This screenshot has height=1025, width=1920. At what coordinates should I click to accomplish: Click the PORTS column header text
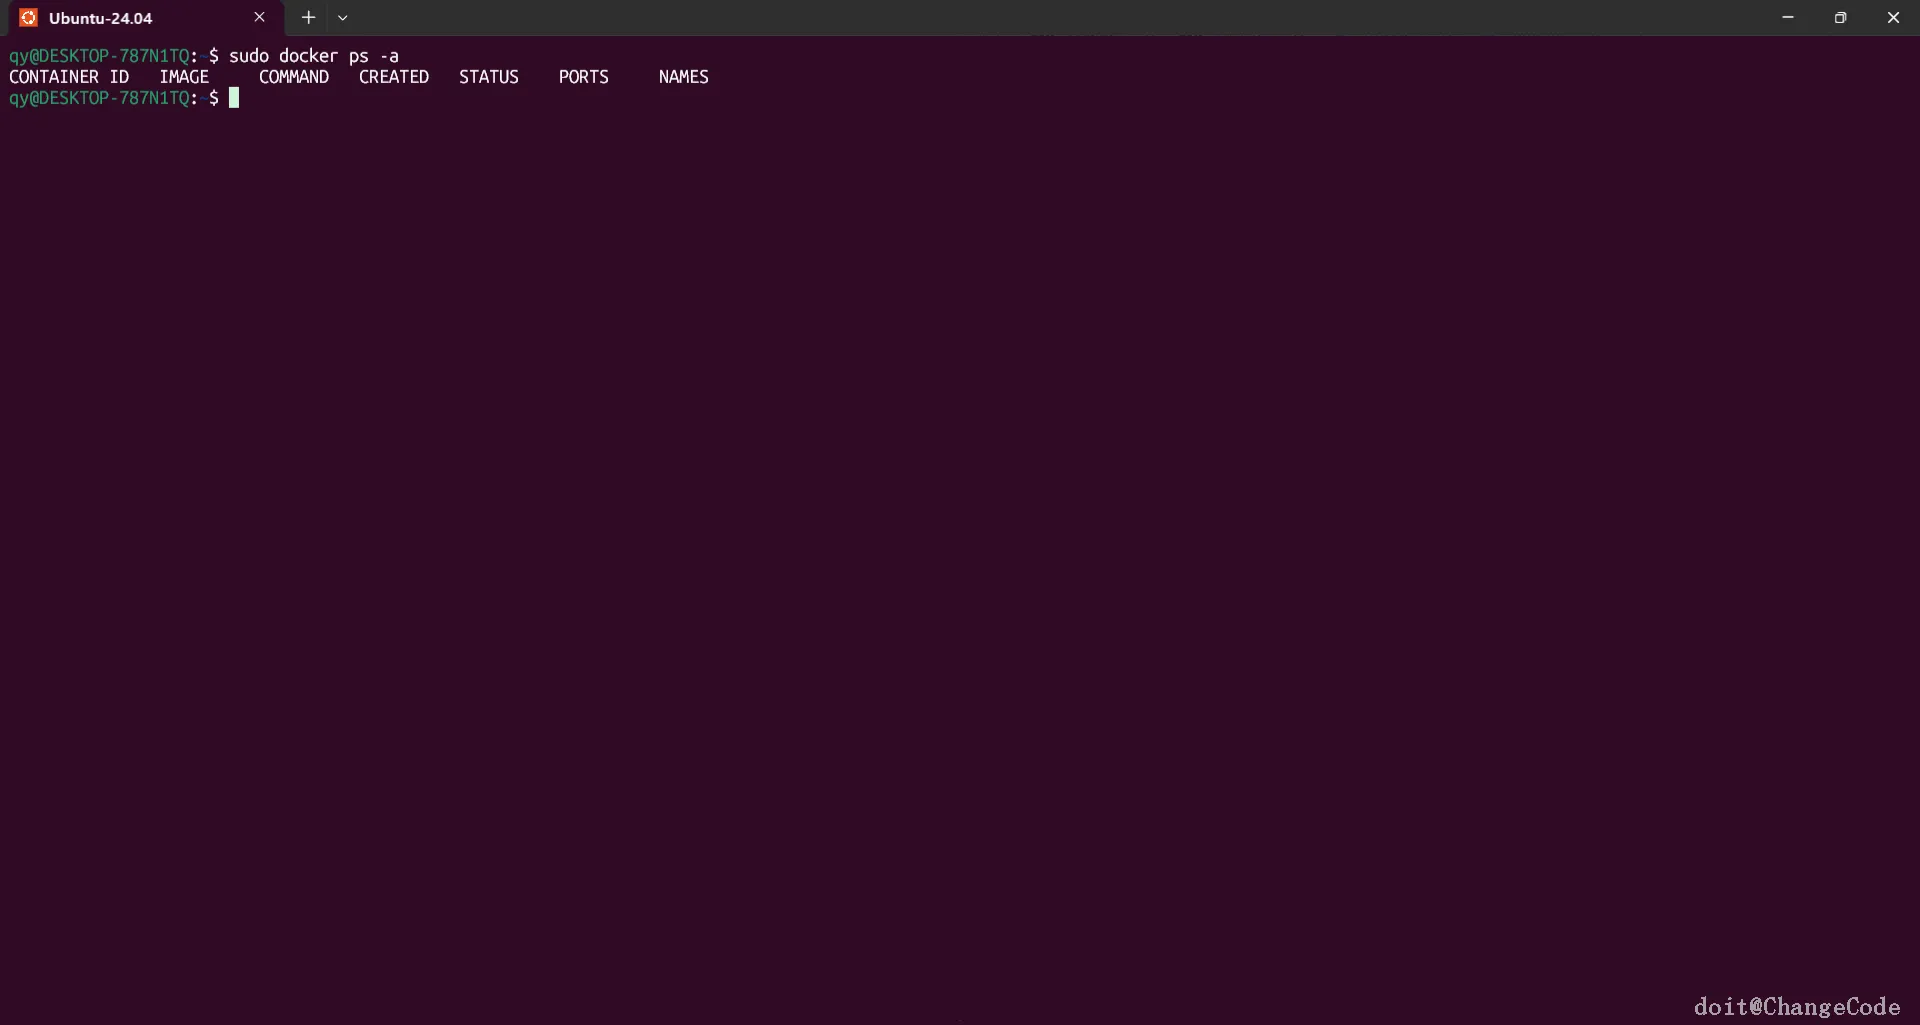[584, 77]
